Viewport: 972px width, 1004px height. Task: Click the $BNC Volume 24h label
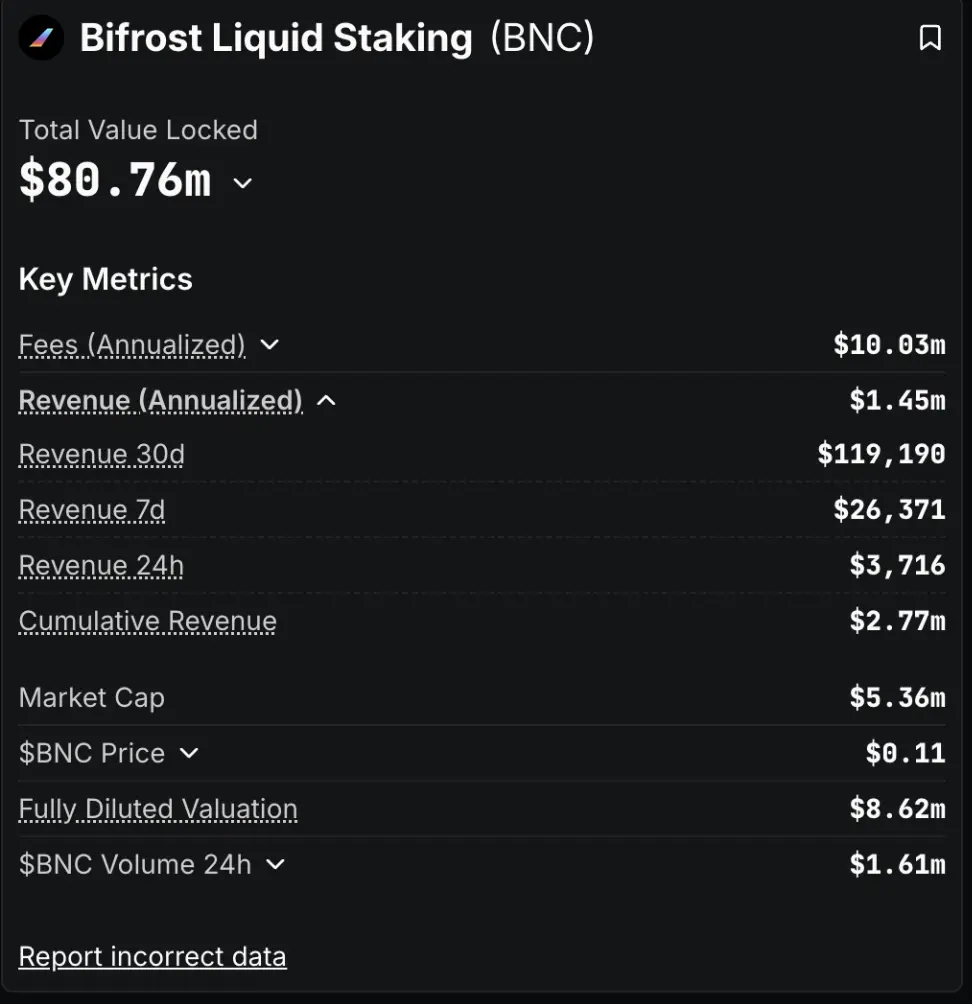click(x=135, y=864)
